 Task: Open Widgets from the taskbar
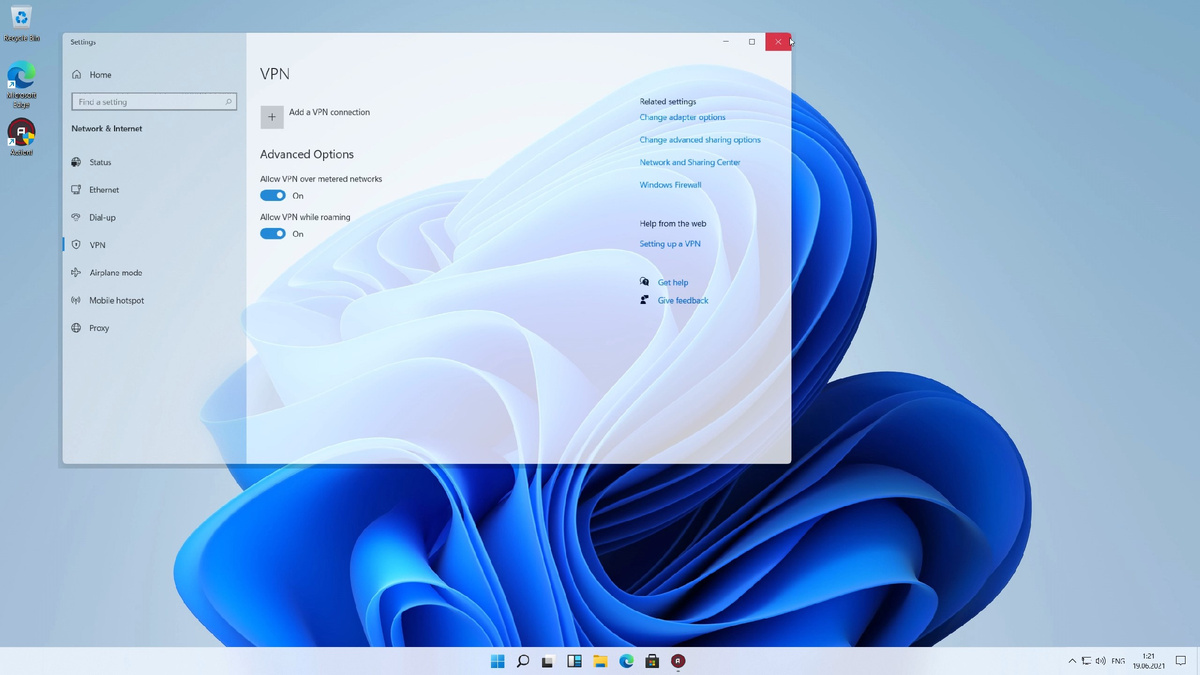pos(574,661)
